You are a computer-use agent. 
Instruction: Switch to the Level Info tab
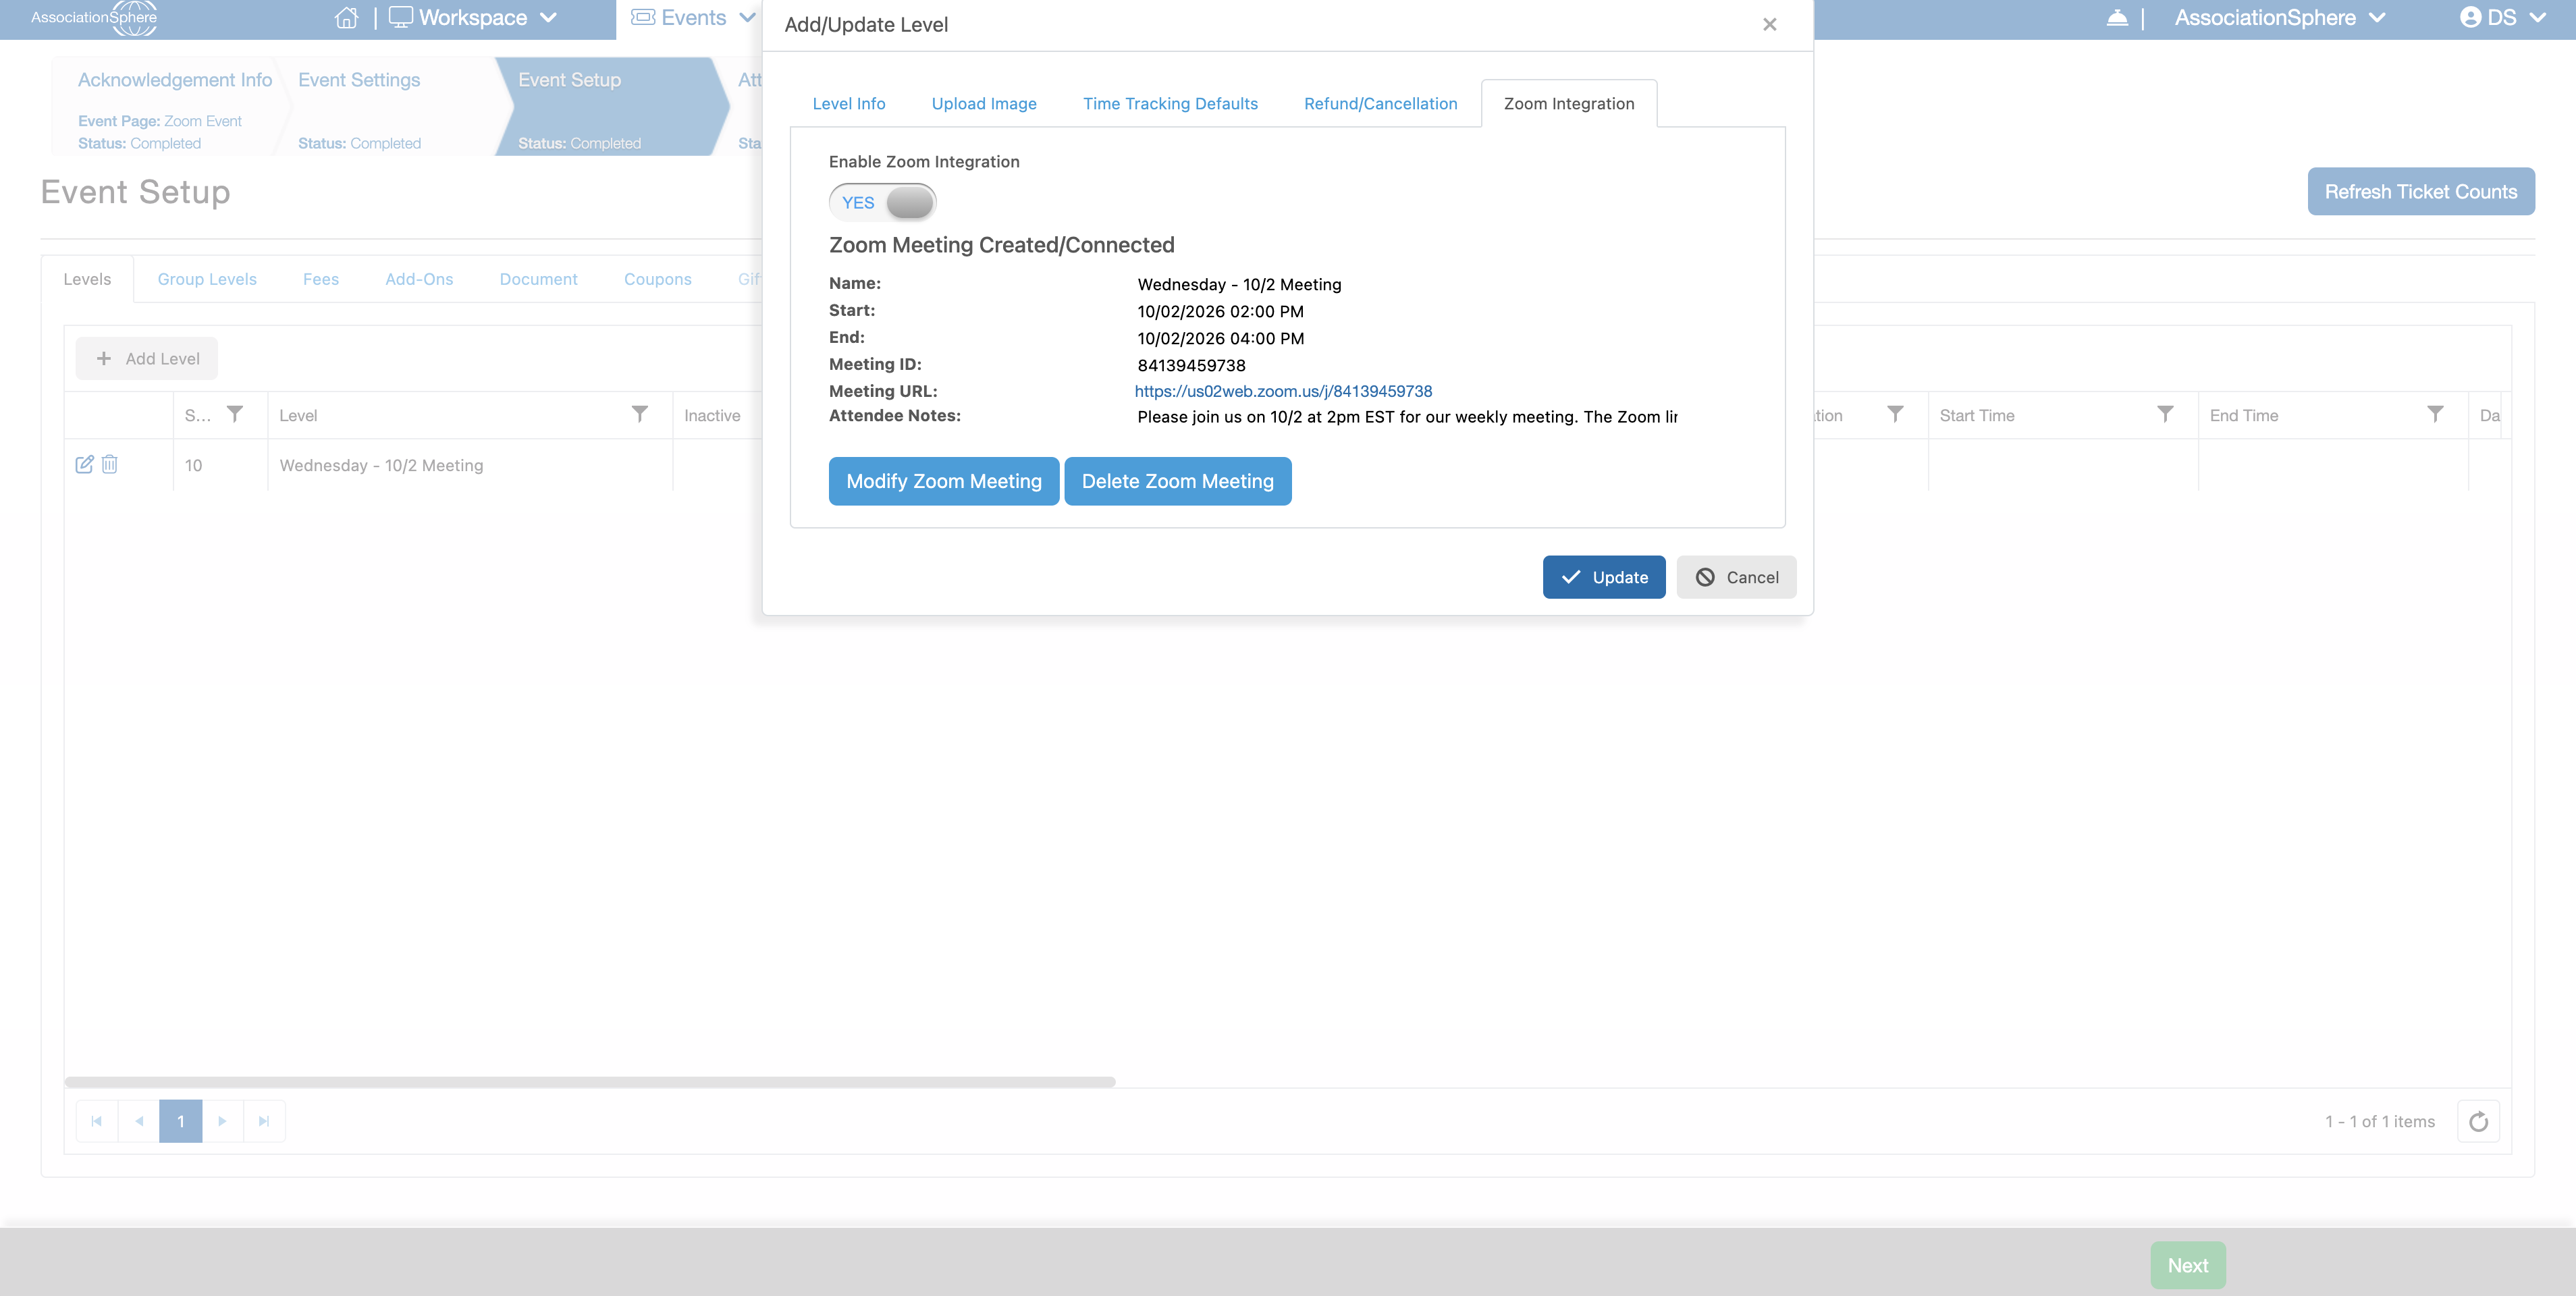pos(848,104)
